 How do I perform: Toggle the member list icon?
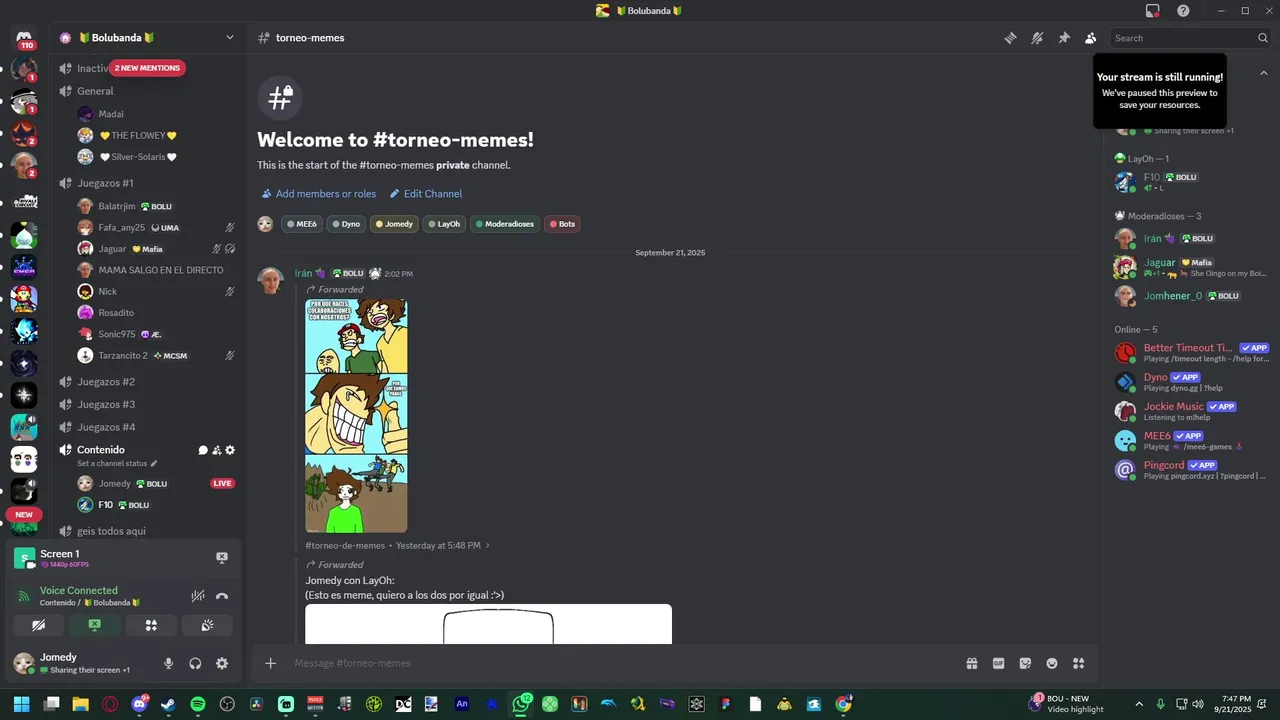[x=1091, y=38]
